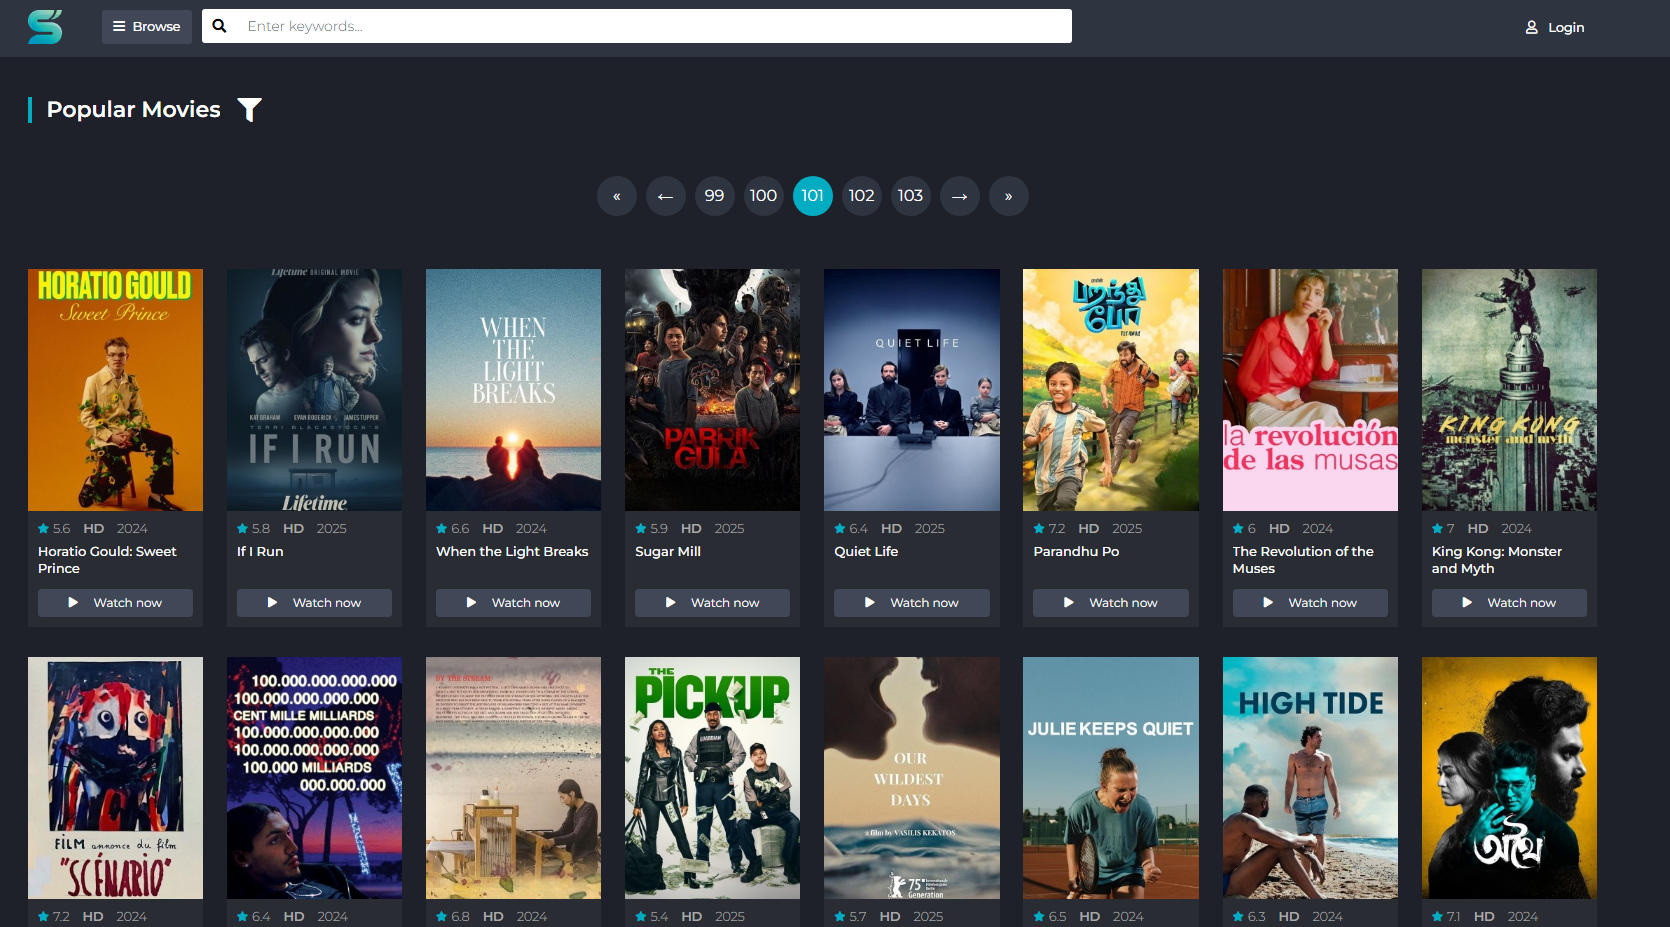Click the Quiet Life title link

click(866, 552)
